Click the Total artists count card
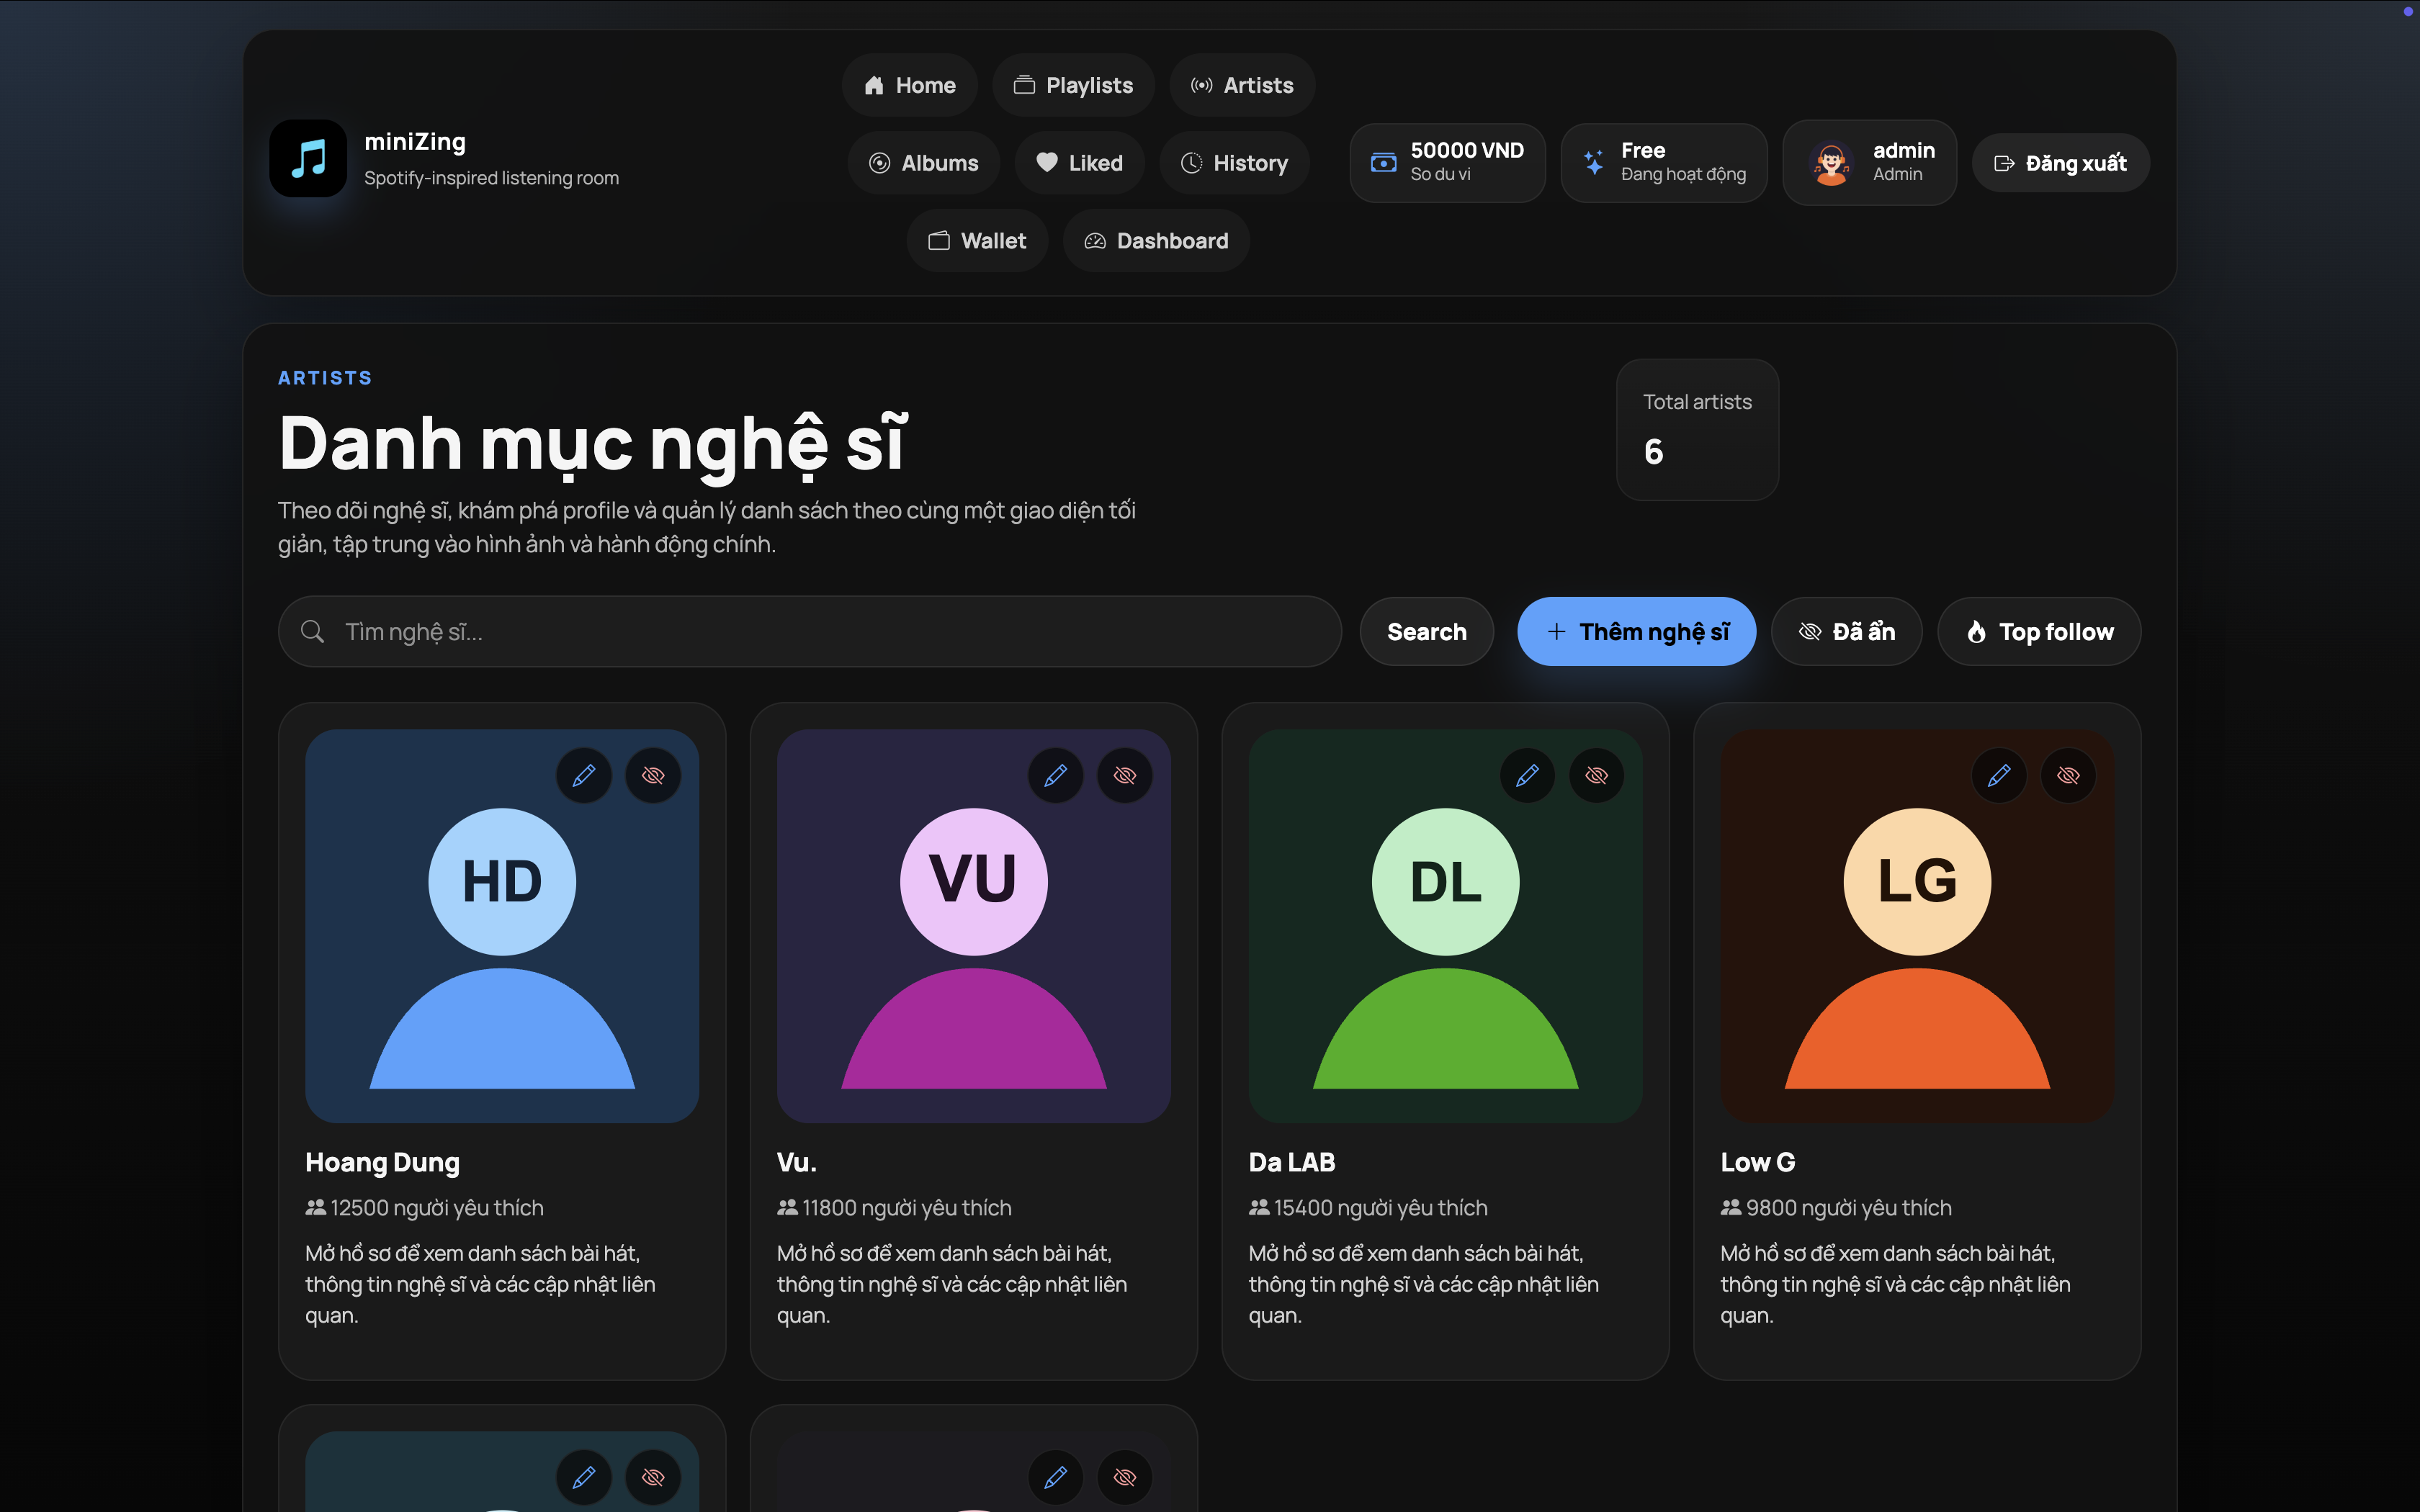This screenshot has width=2420, height=1512. point(1697,430)
